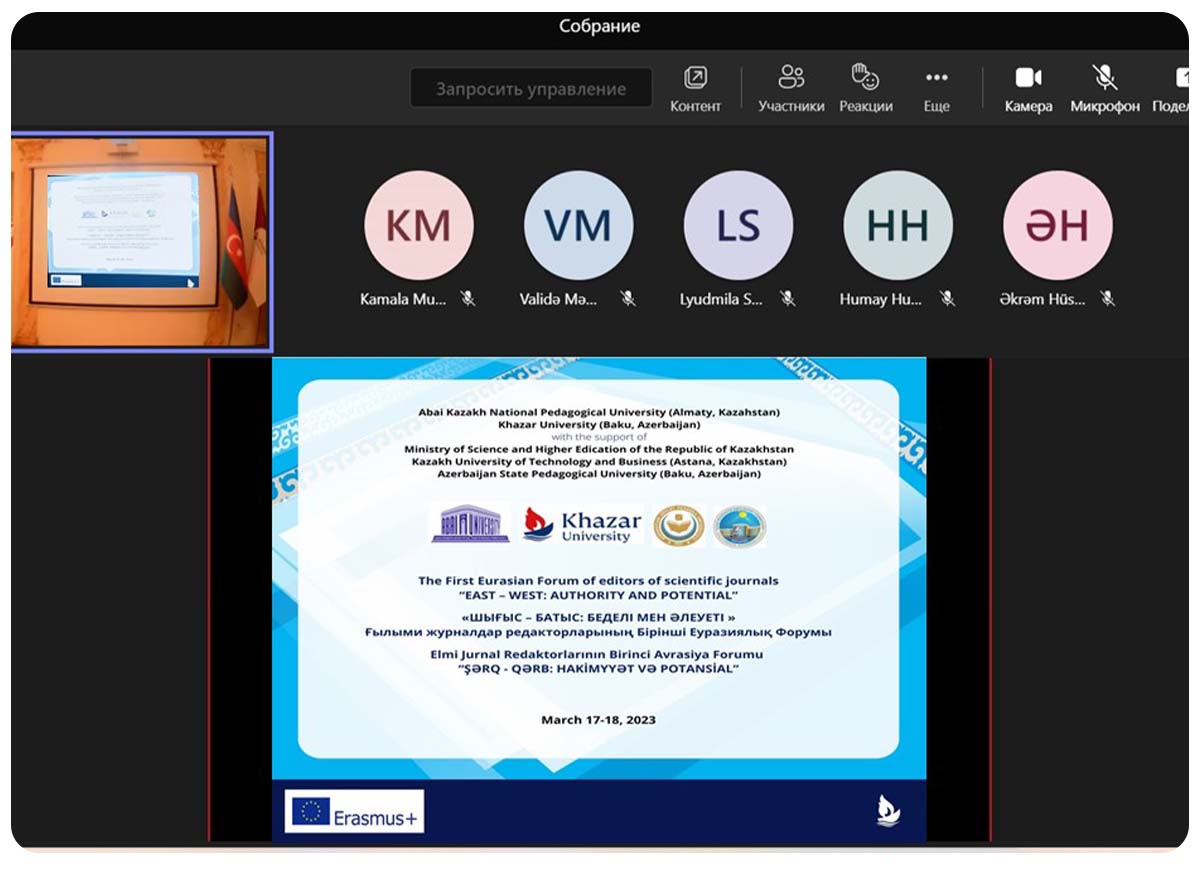This screenshot has width=1200, height=870.
Task: Select the conference room video thumbnail
Action: tap(141, 242)
